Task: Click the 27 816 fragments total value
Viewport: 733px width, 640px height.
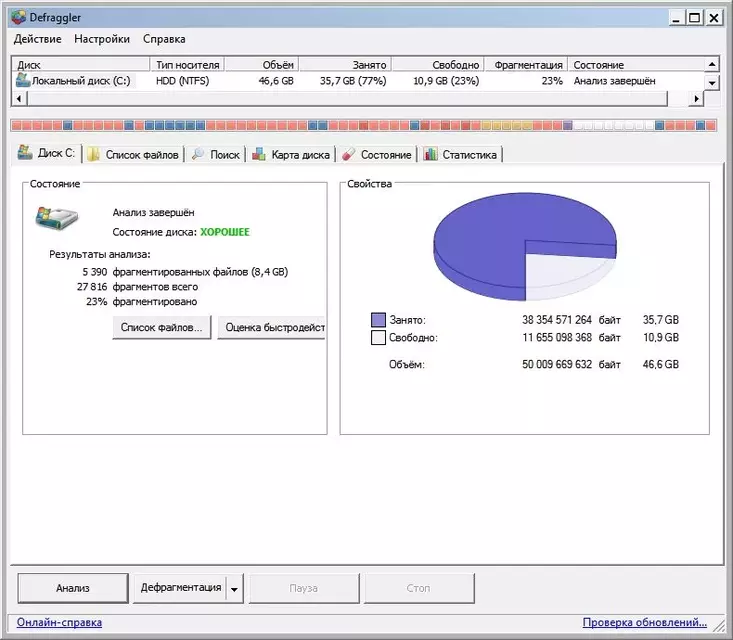Action: [x=92, y=287]
